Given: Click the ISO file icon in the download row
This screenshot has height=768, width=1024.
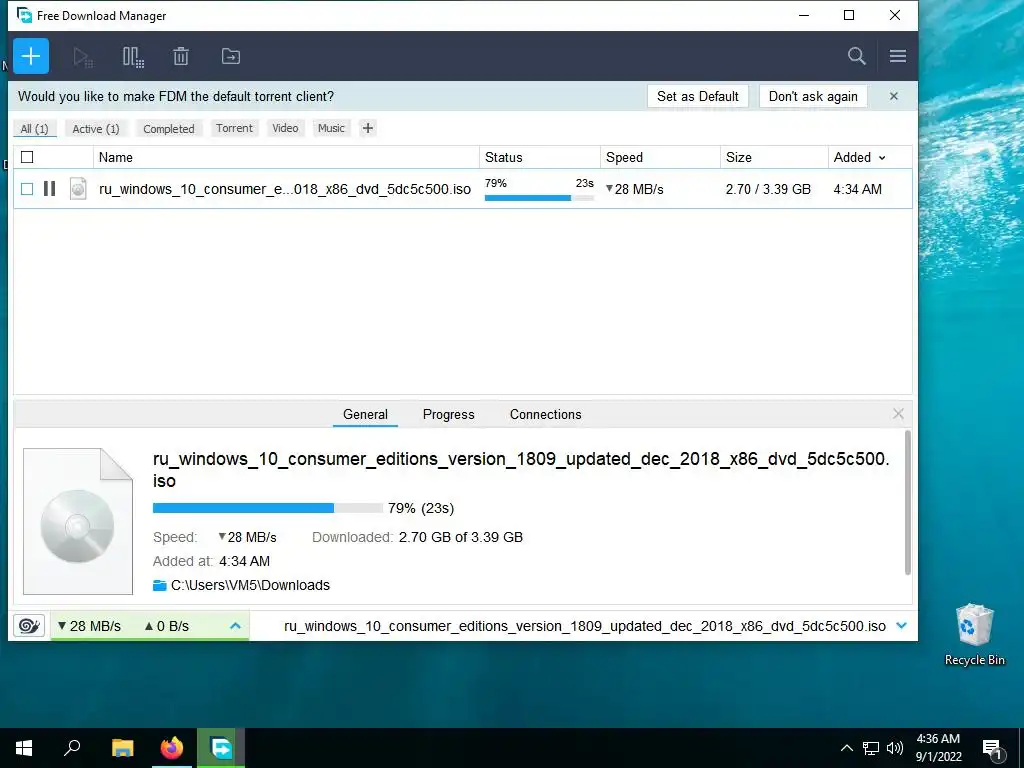Looking at the screenshot, I should tap(78, 189).
